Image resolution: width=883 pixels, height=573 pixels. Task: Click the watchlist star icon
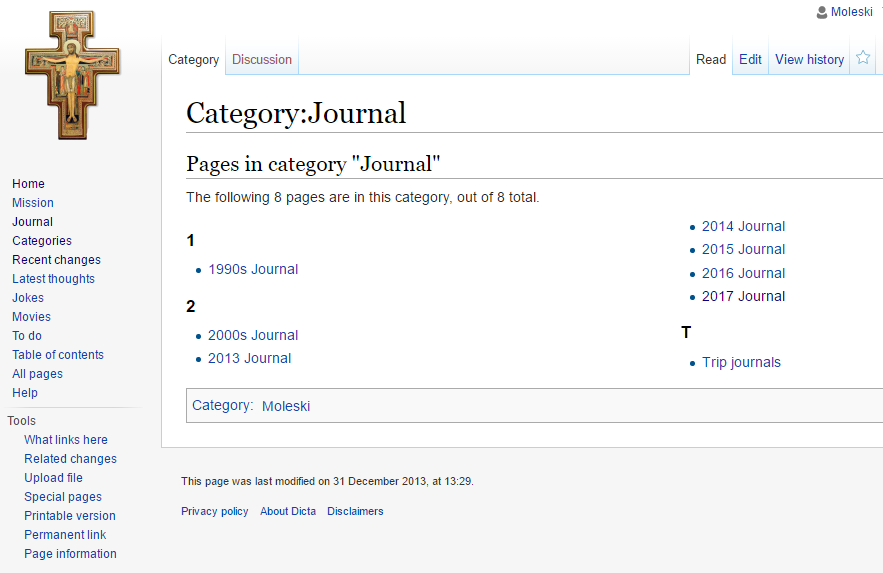pos(863,57)
